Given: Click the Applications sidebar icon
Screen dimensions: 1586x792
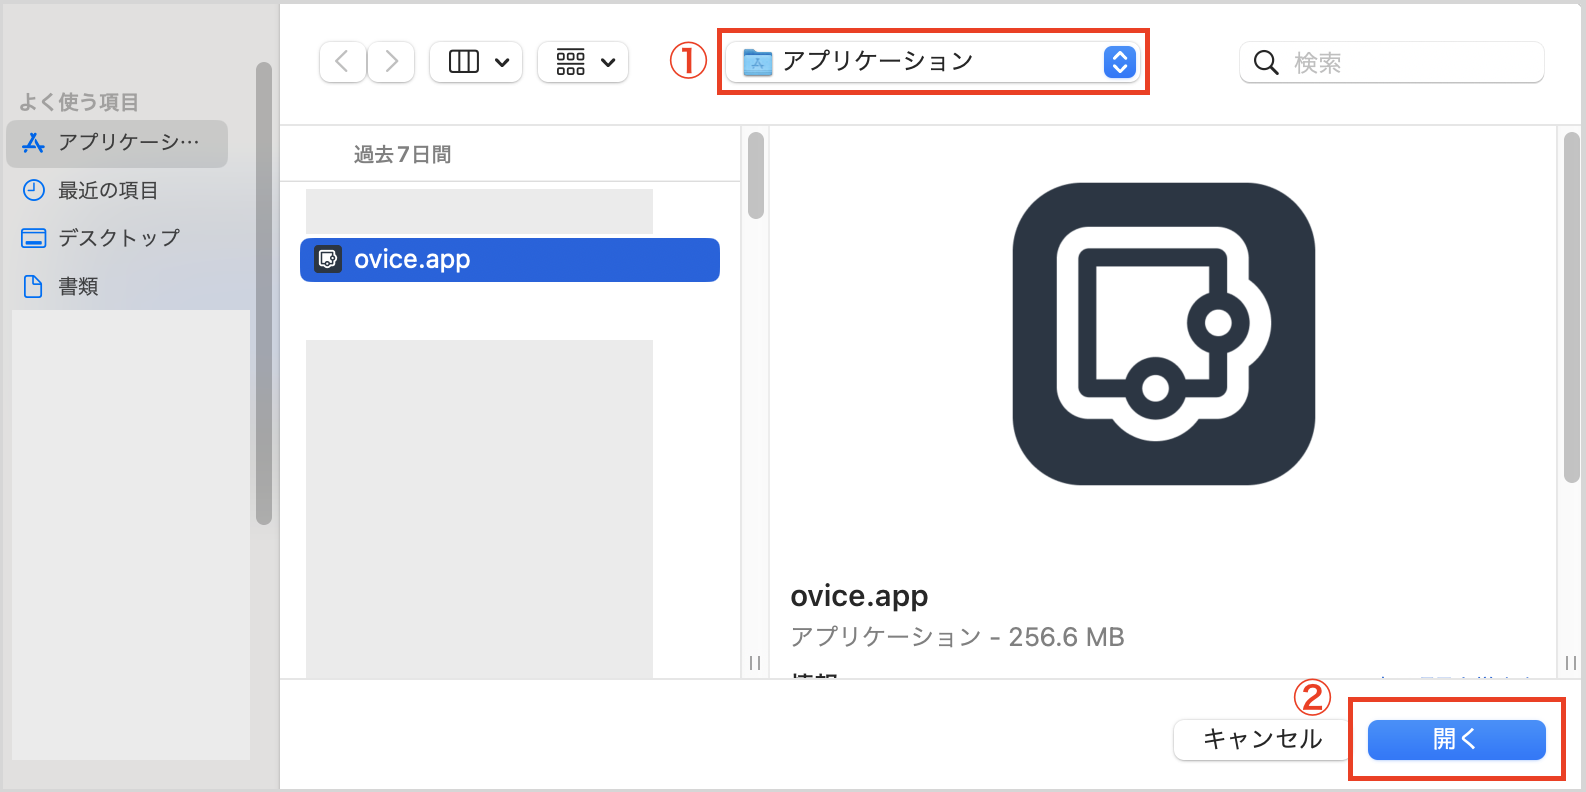Looking at the screenshot, I should coord(34,143).
